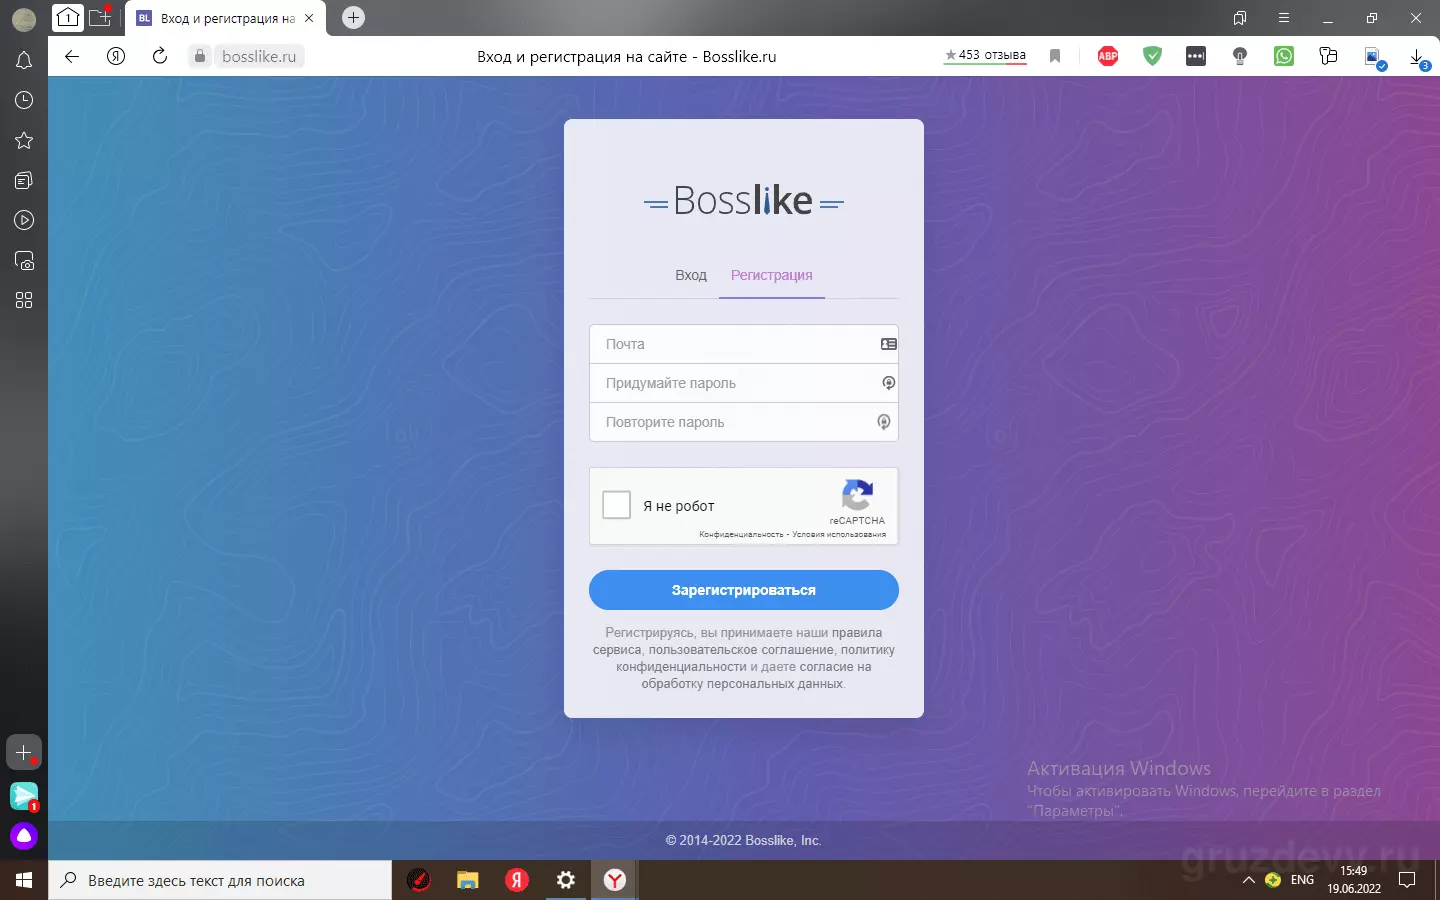The width and height of the screenshot is (1440, 900).
Task: Open the Adblock Plus extension
Action: pos(1108,56)
